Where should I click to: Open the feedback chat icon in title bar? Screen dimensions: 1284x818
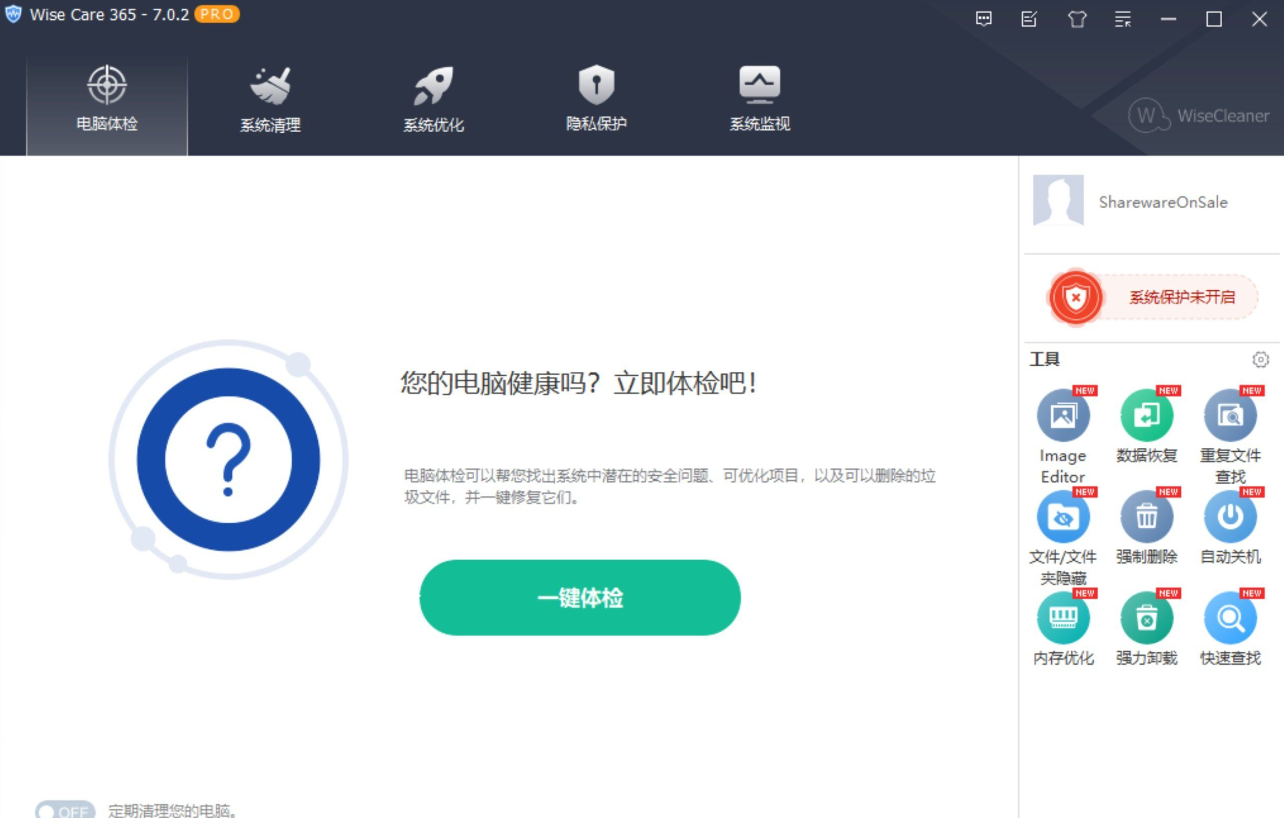pyautogui.click(x=984, y=19)
